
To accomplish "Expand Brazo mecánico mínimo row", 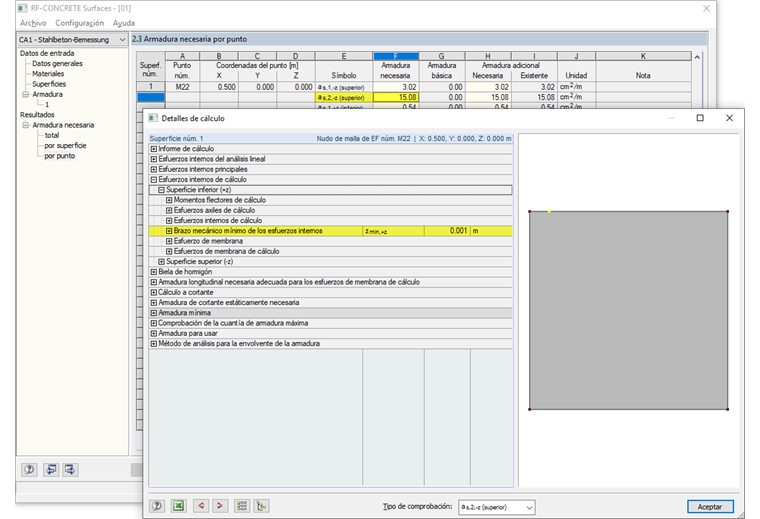I will click(169, 231).
